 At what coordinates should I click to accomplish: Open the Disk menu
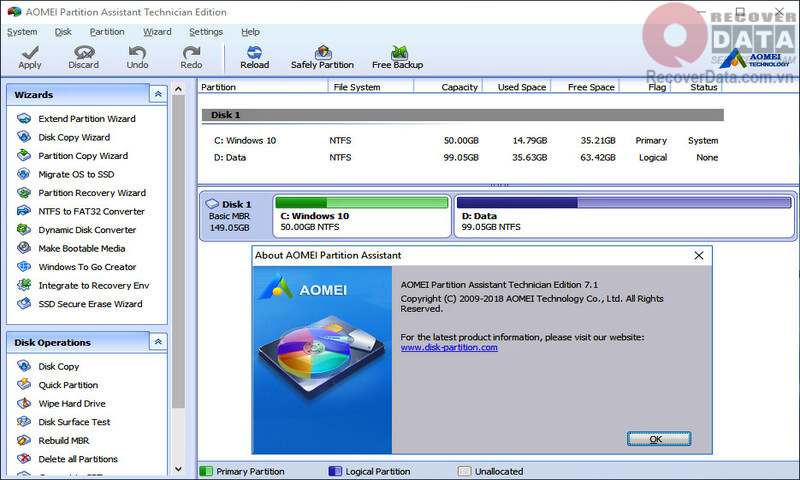pyautogui.click(x=63, y=32)
